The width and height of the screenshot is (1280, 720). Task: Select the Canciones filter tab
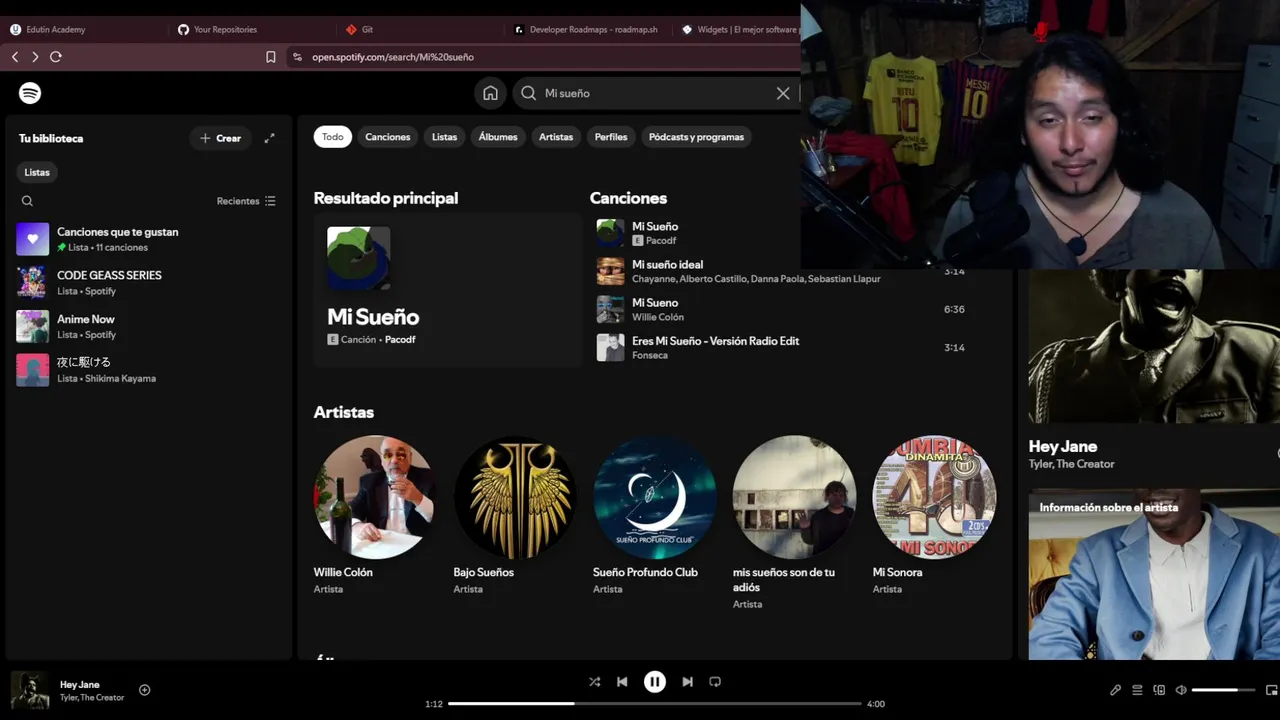[x=388, y=137]
